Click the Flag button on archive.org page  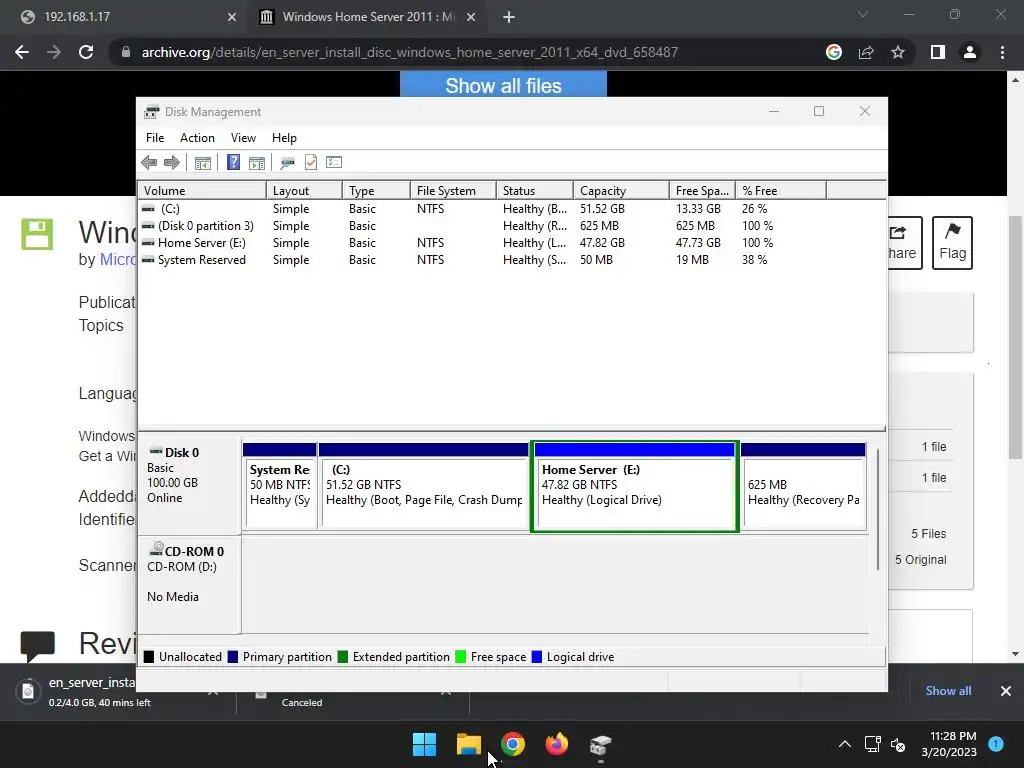pyautogui.click(x=952, y=242)
